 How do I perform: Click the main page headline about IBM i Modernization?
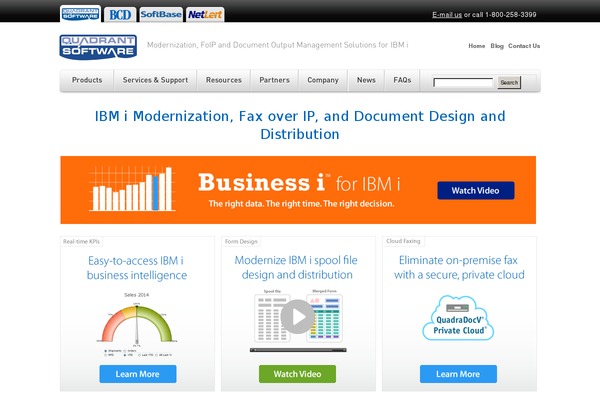click(300, 125)
